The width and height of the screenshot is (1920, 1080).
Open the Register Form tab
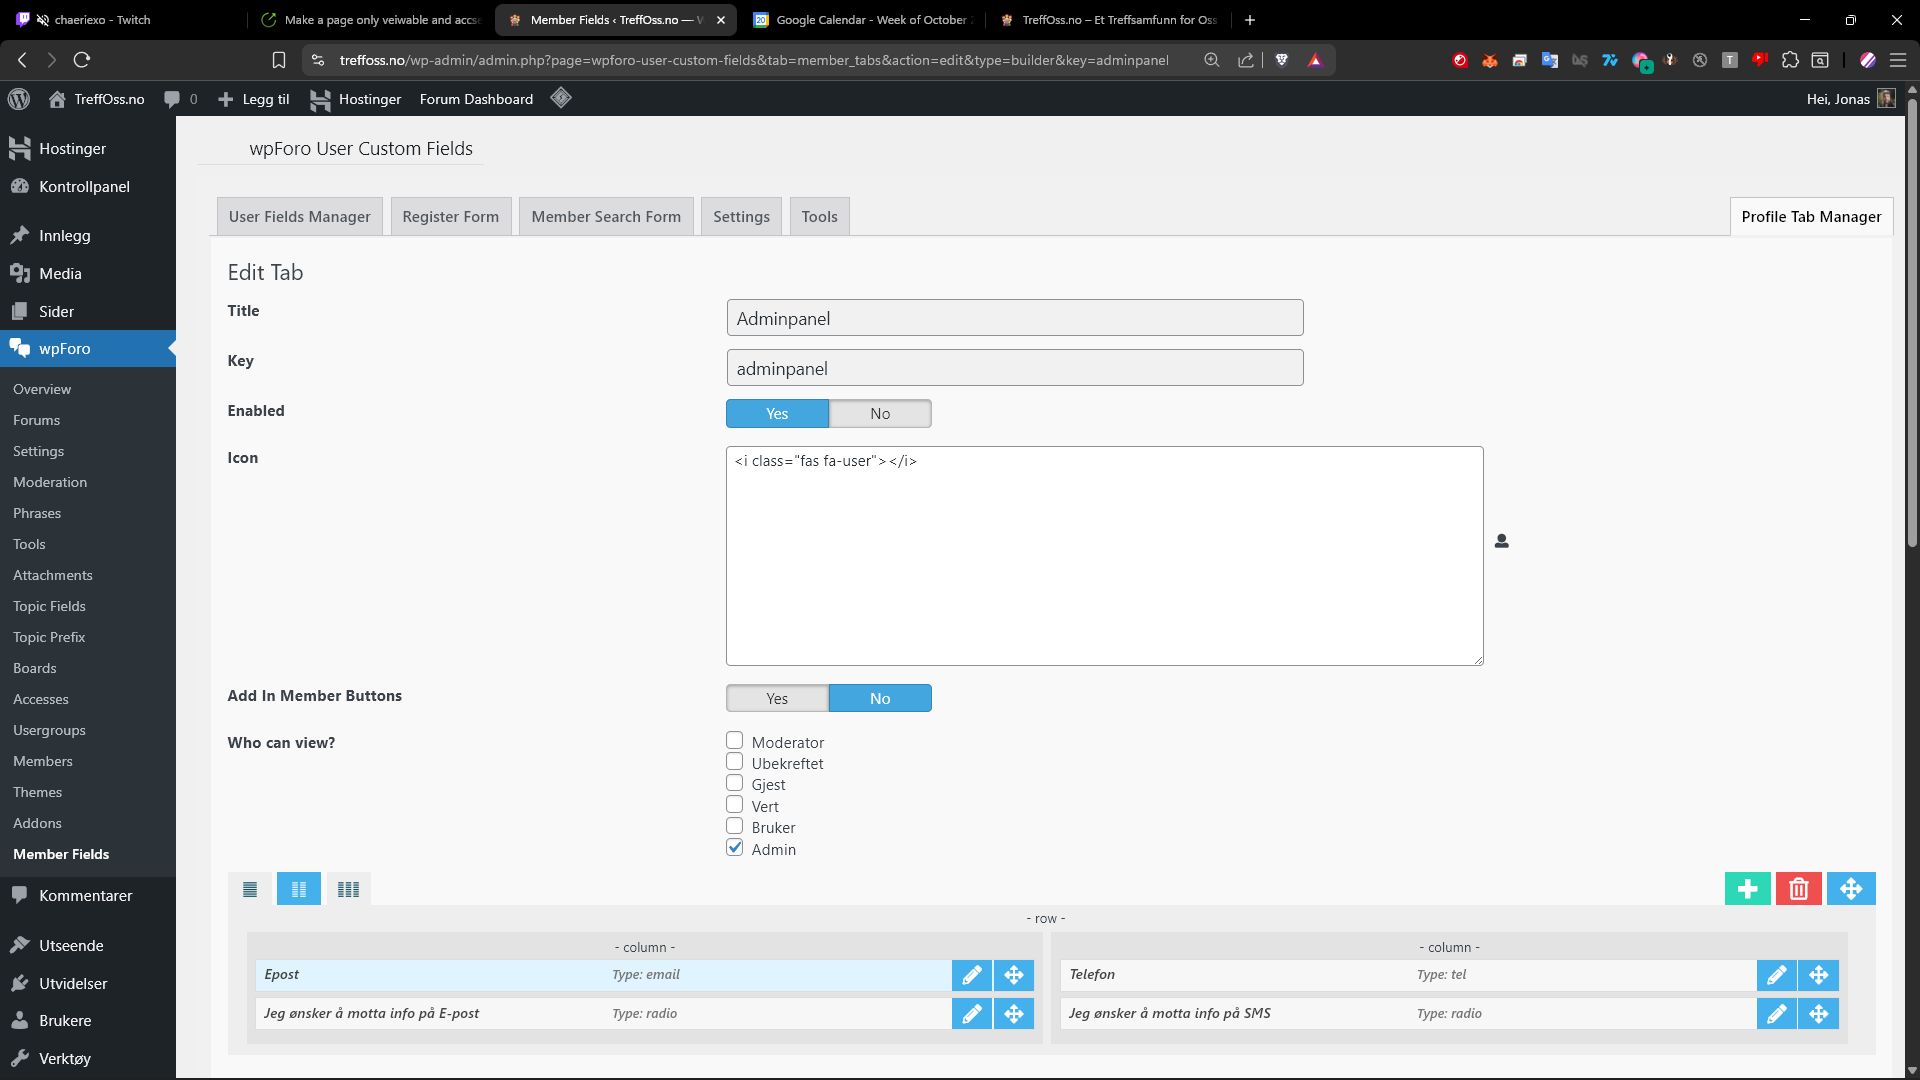(x=450, y=217)
